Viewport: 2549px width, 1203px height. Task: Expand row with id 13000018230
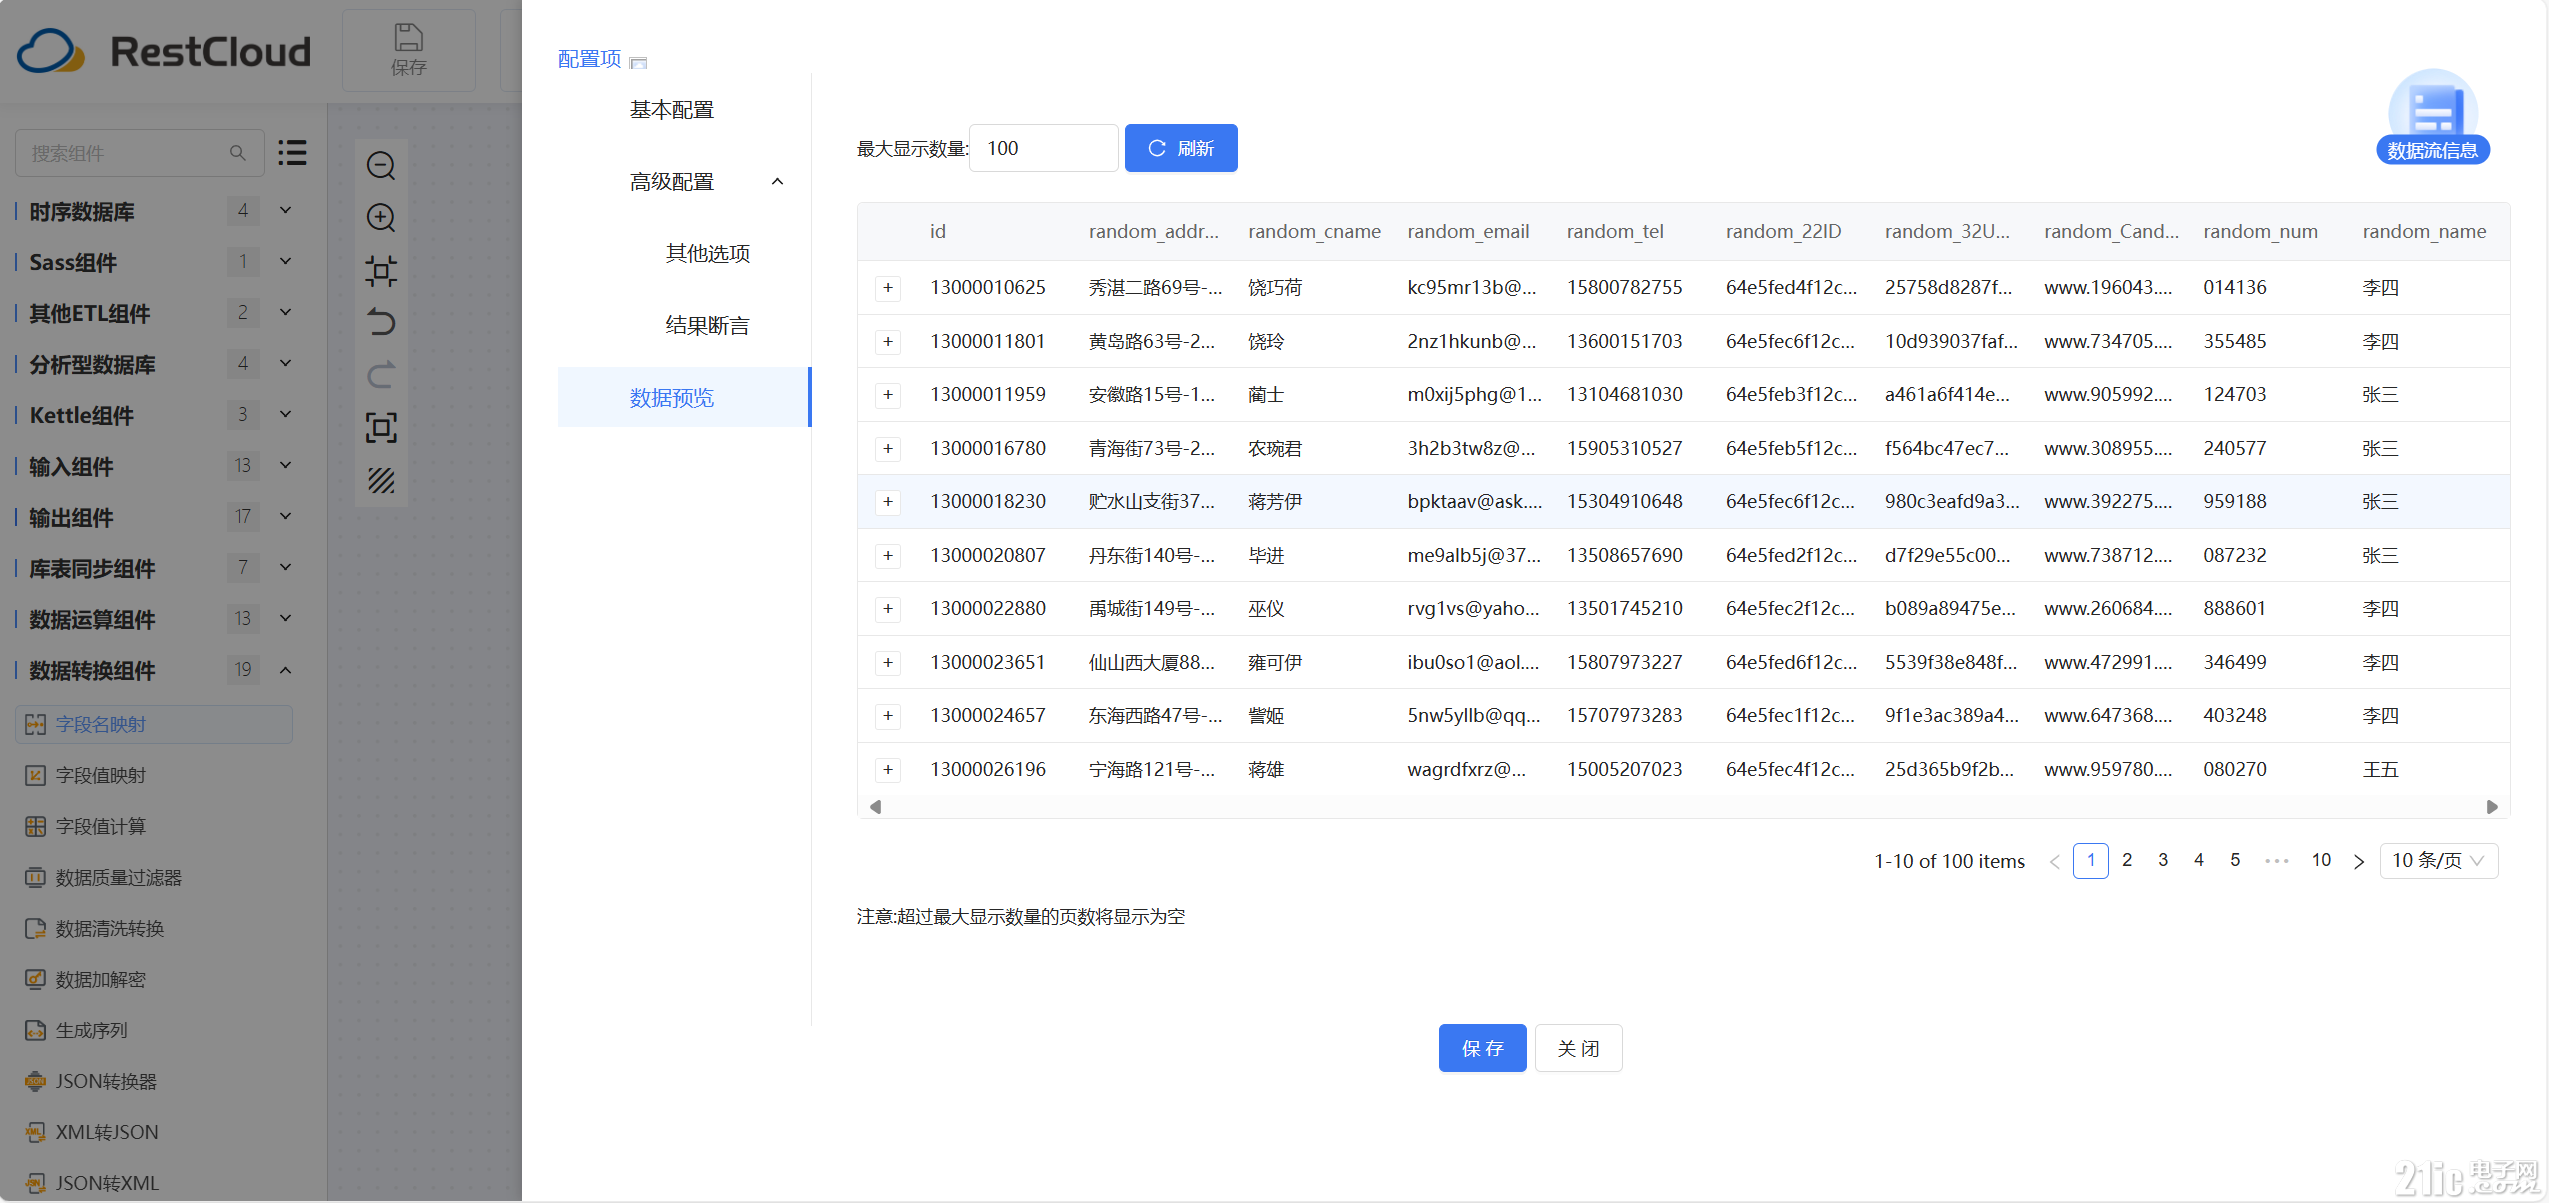887,502
